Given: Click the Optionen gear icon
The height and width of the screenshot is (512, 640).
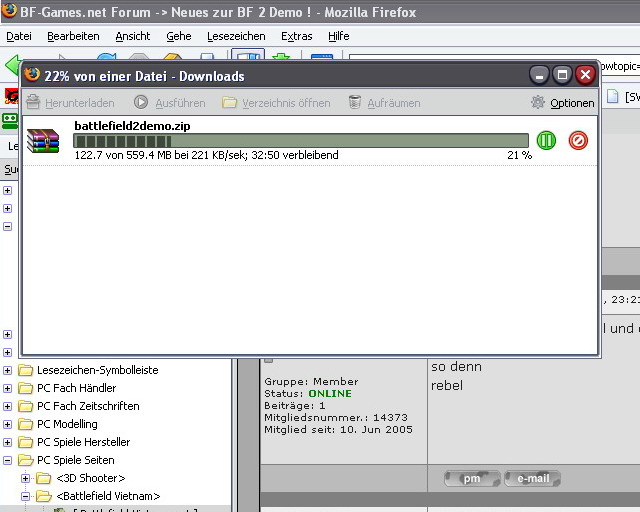Looking at the screenshot, I should (x=538, y=102).
